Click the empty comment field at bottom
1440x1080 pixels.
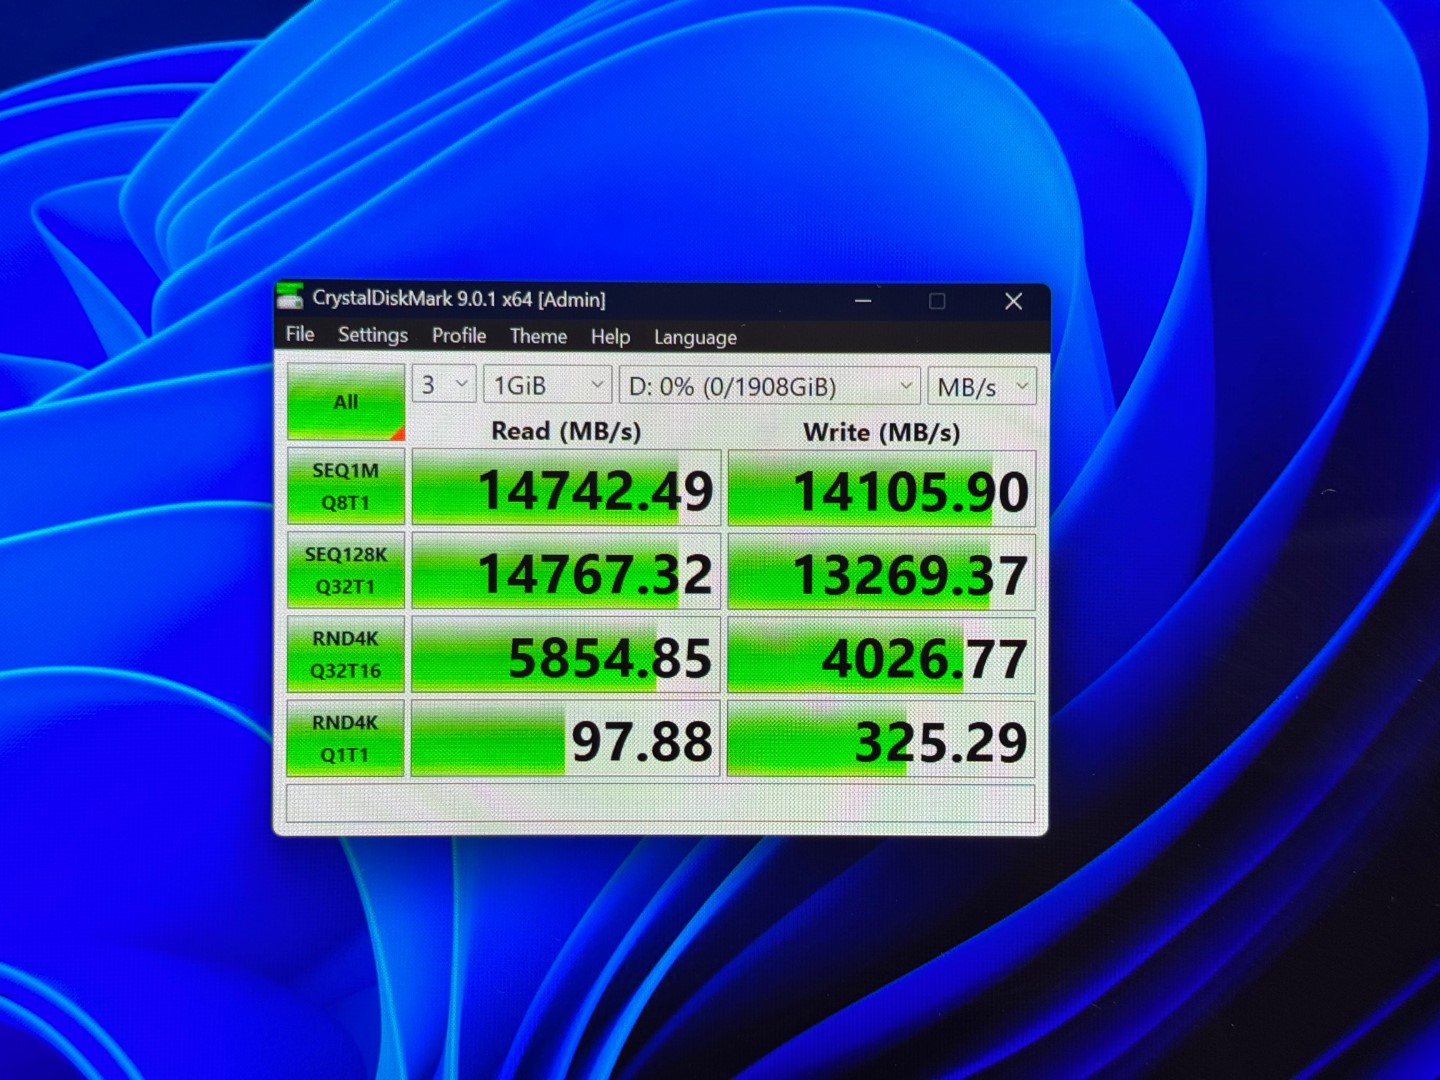pos(660,804)
